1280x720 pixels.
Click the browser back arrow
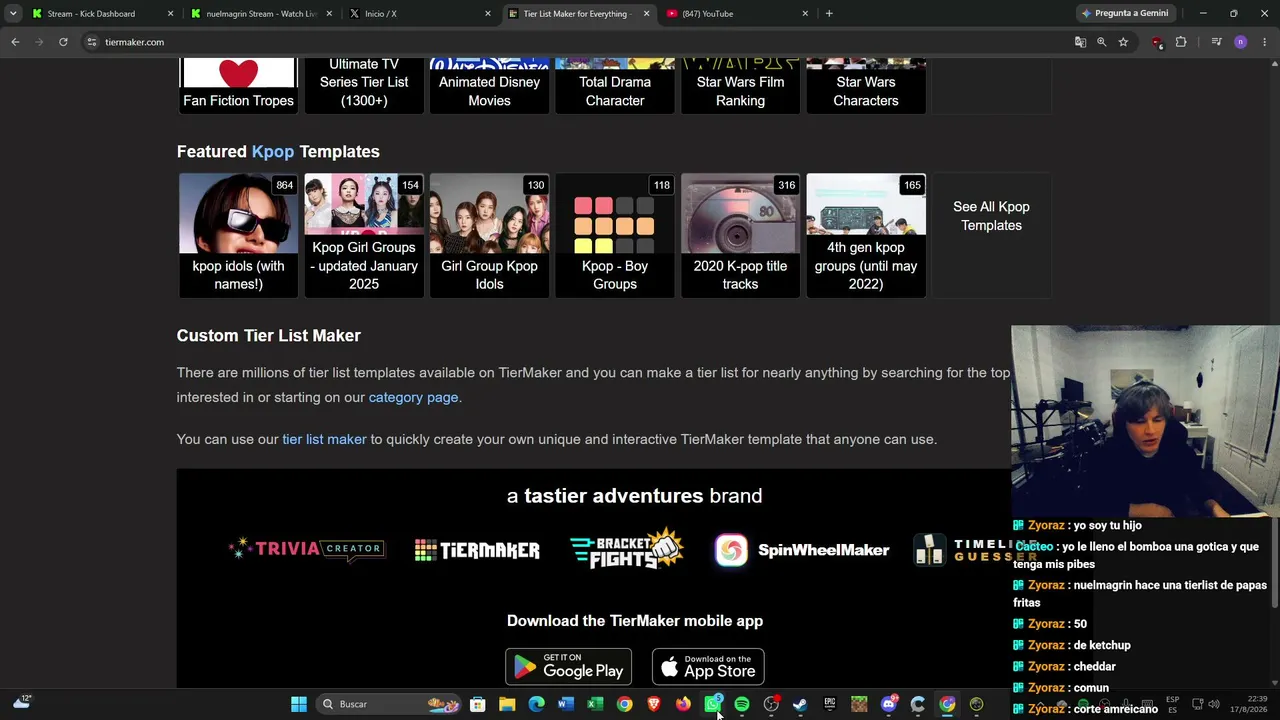[15, 42]
